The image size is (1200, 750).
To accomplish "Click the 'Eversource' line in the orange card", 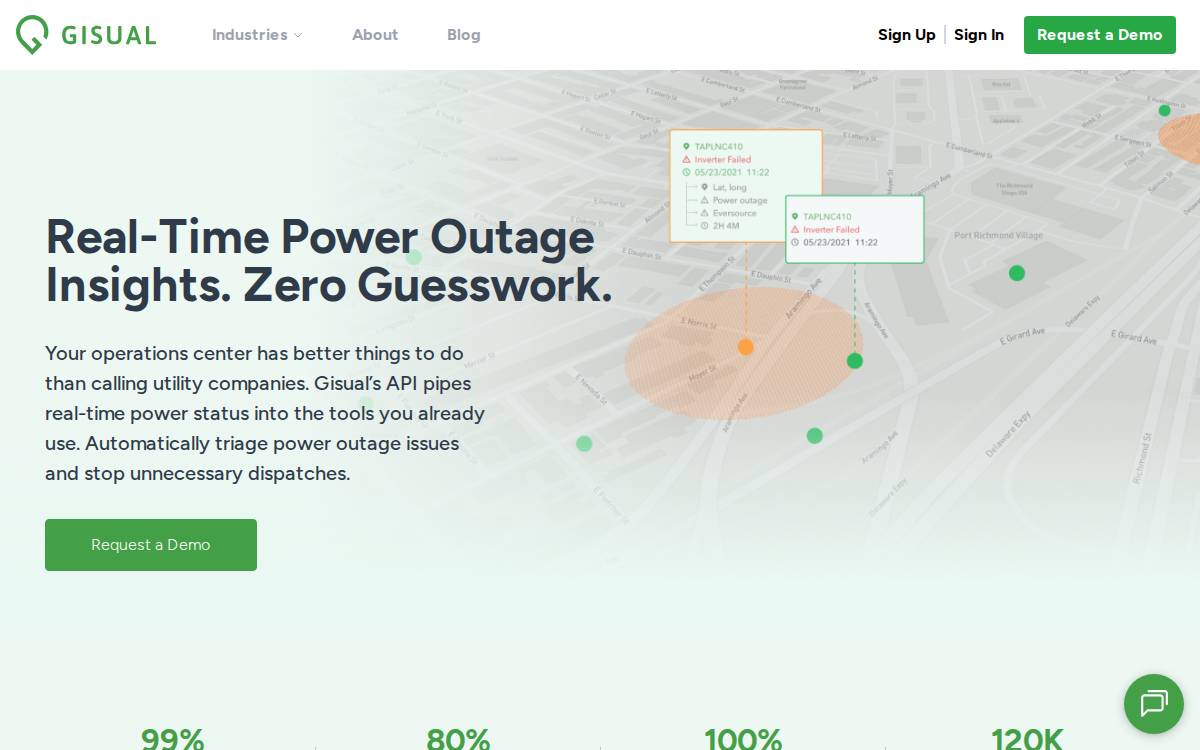I will tap(735, 213).
